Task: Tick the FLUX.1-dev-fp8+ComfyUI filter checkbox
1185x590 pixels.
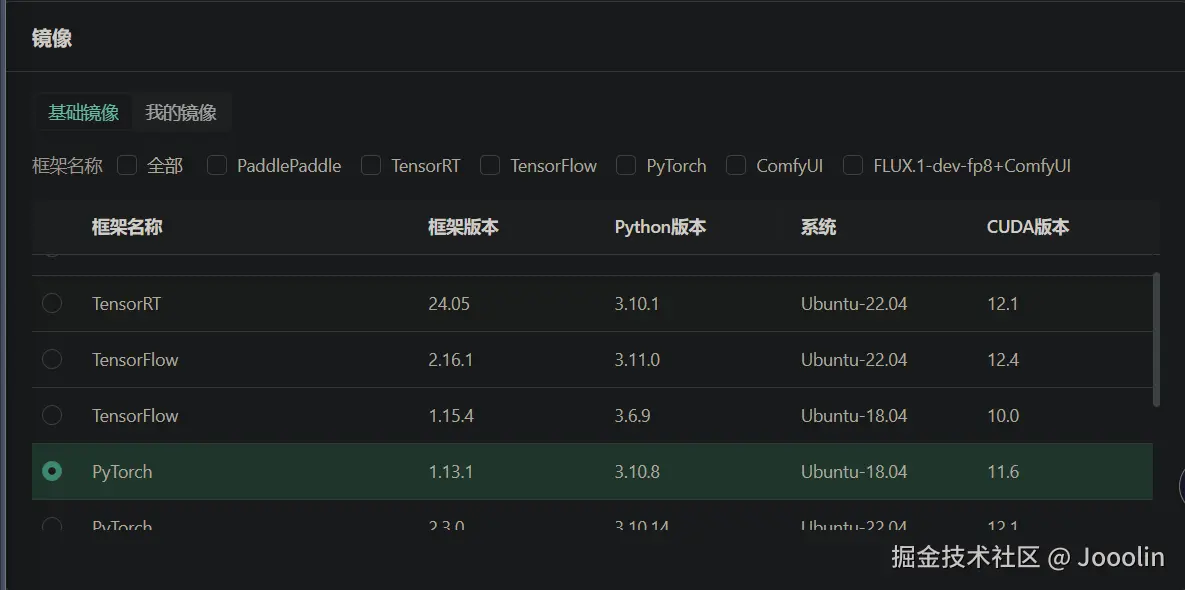Action: pos(853,166)
